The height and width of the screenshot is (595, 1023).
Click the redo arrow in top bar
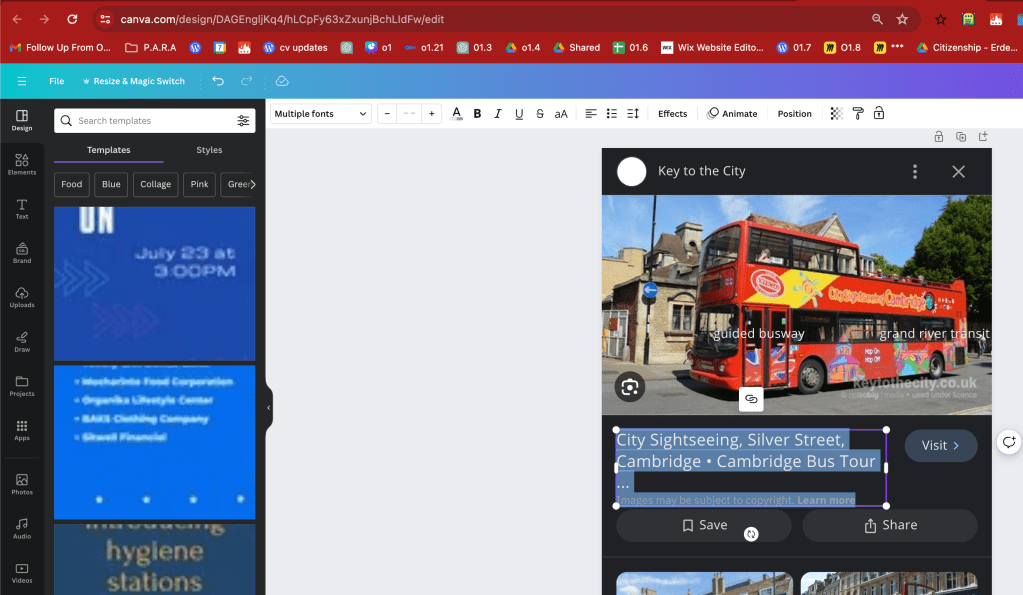[x=247, y=81]
